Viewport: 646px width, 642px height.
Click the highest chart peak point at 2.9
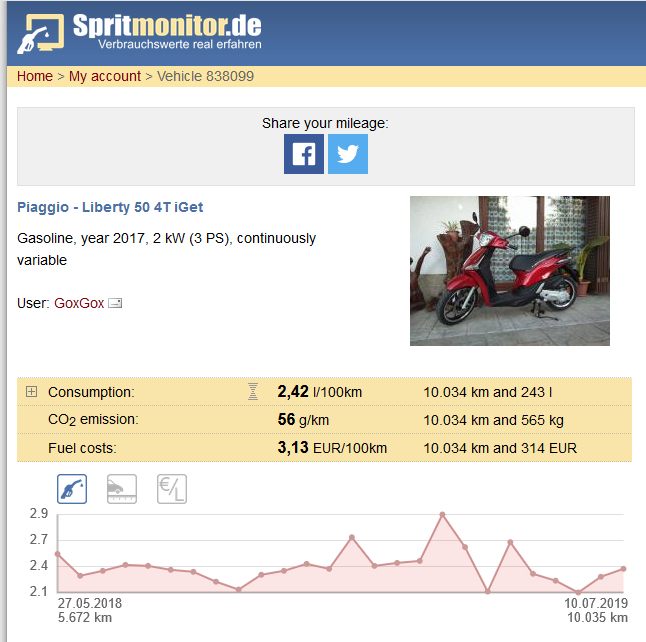click(442, 515)
